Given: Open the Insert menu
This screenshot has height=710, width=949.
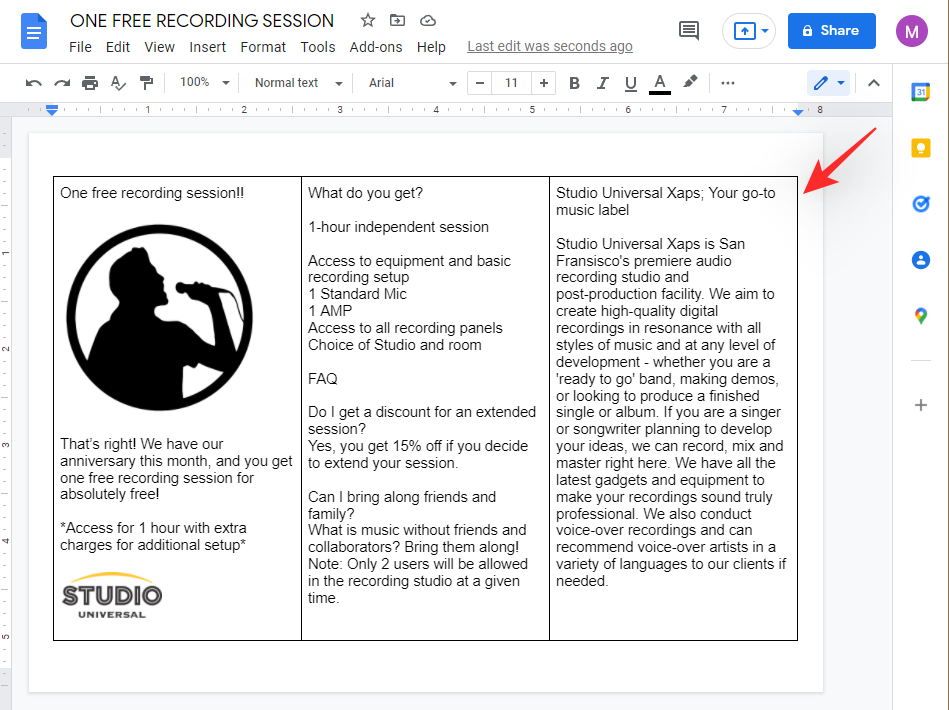Looking at the screenshot, I should 208,47.
